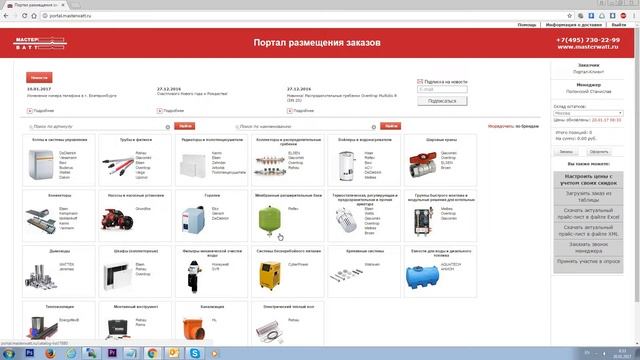Focus the newsletter E-mail input field
This screenshot has height=360, width=640.
442,89
